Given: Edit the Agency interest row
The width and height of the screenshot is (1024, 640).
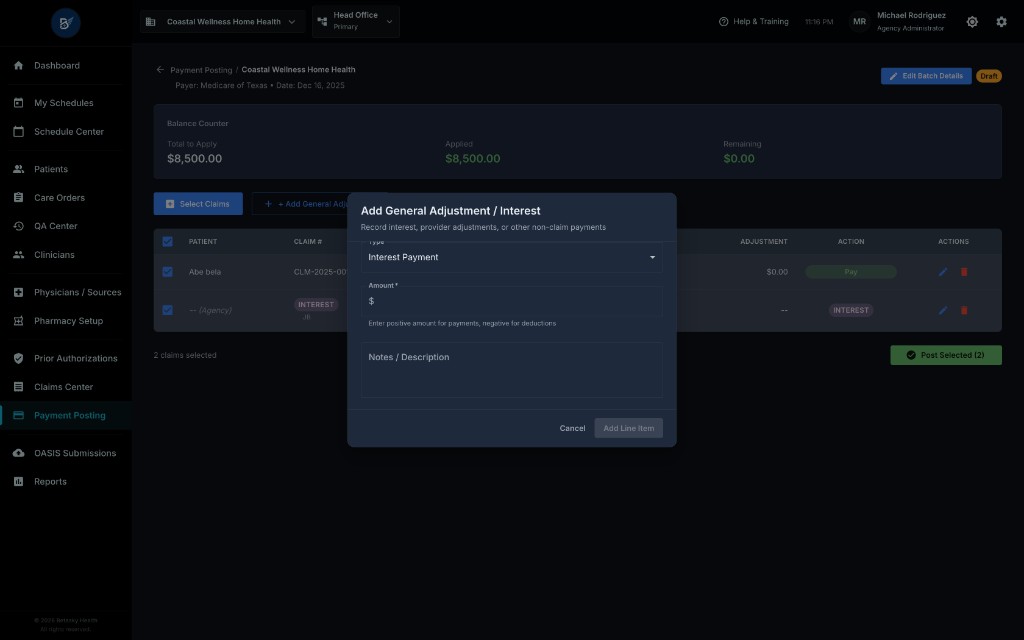Looking at the screenshot, I should 942,310.
